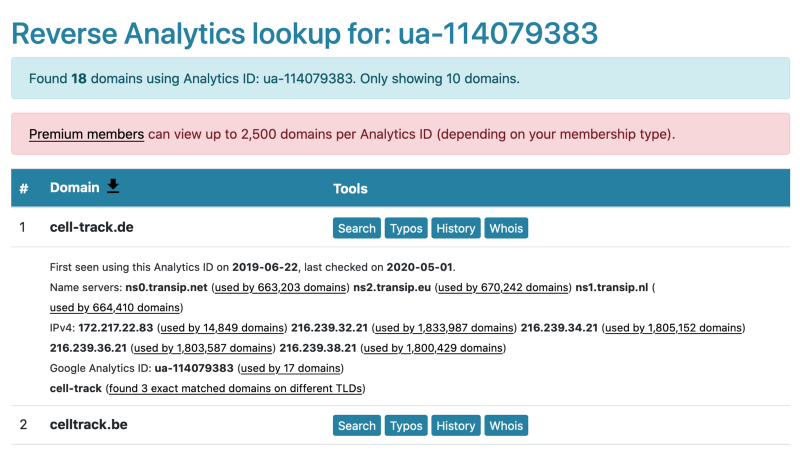800x452 pixels.
Task: Open 'used by 1,833,987 domains' link
Action: click(x=444, y=328)
